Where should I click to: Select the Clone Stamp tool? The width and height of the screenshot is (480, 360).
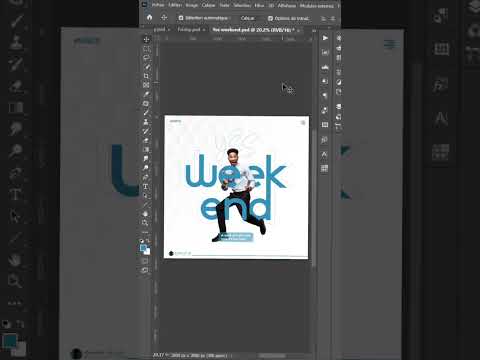tap(146, 122)
